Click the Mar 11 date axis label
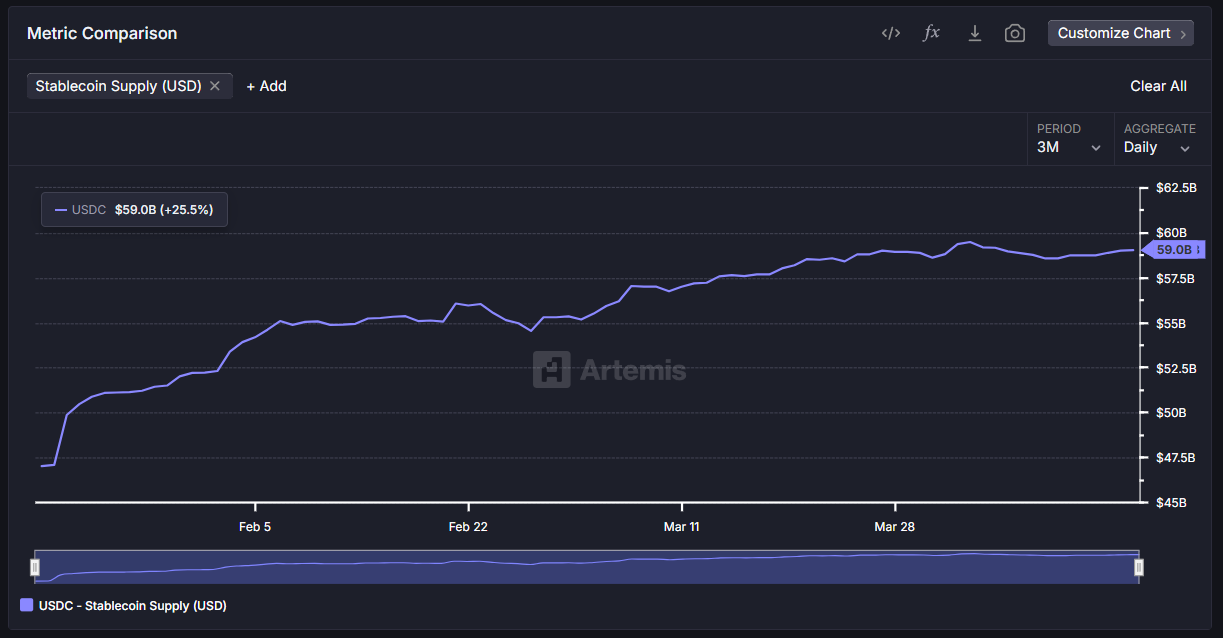 [682, 527]
